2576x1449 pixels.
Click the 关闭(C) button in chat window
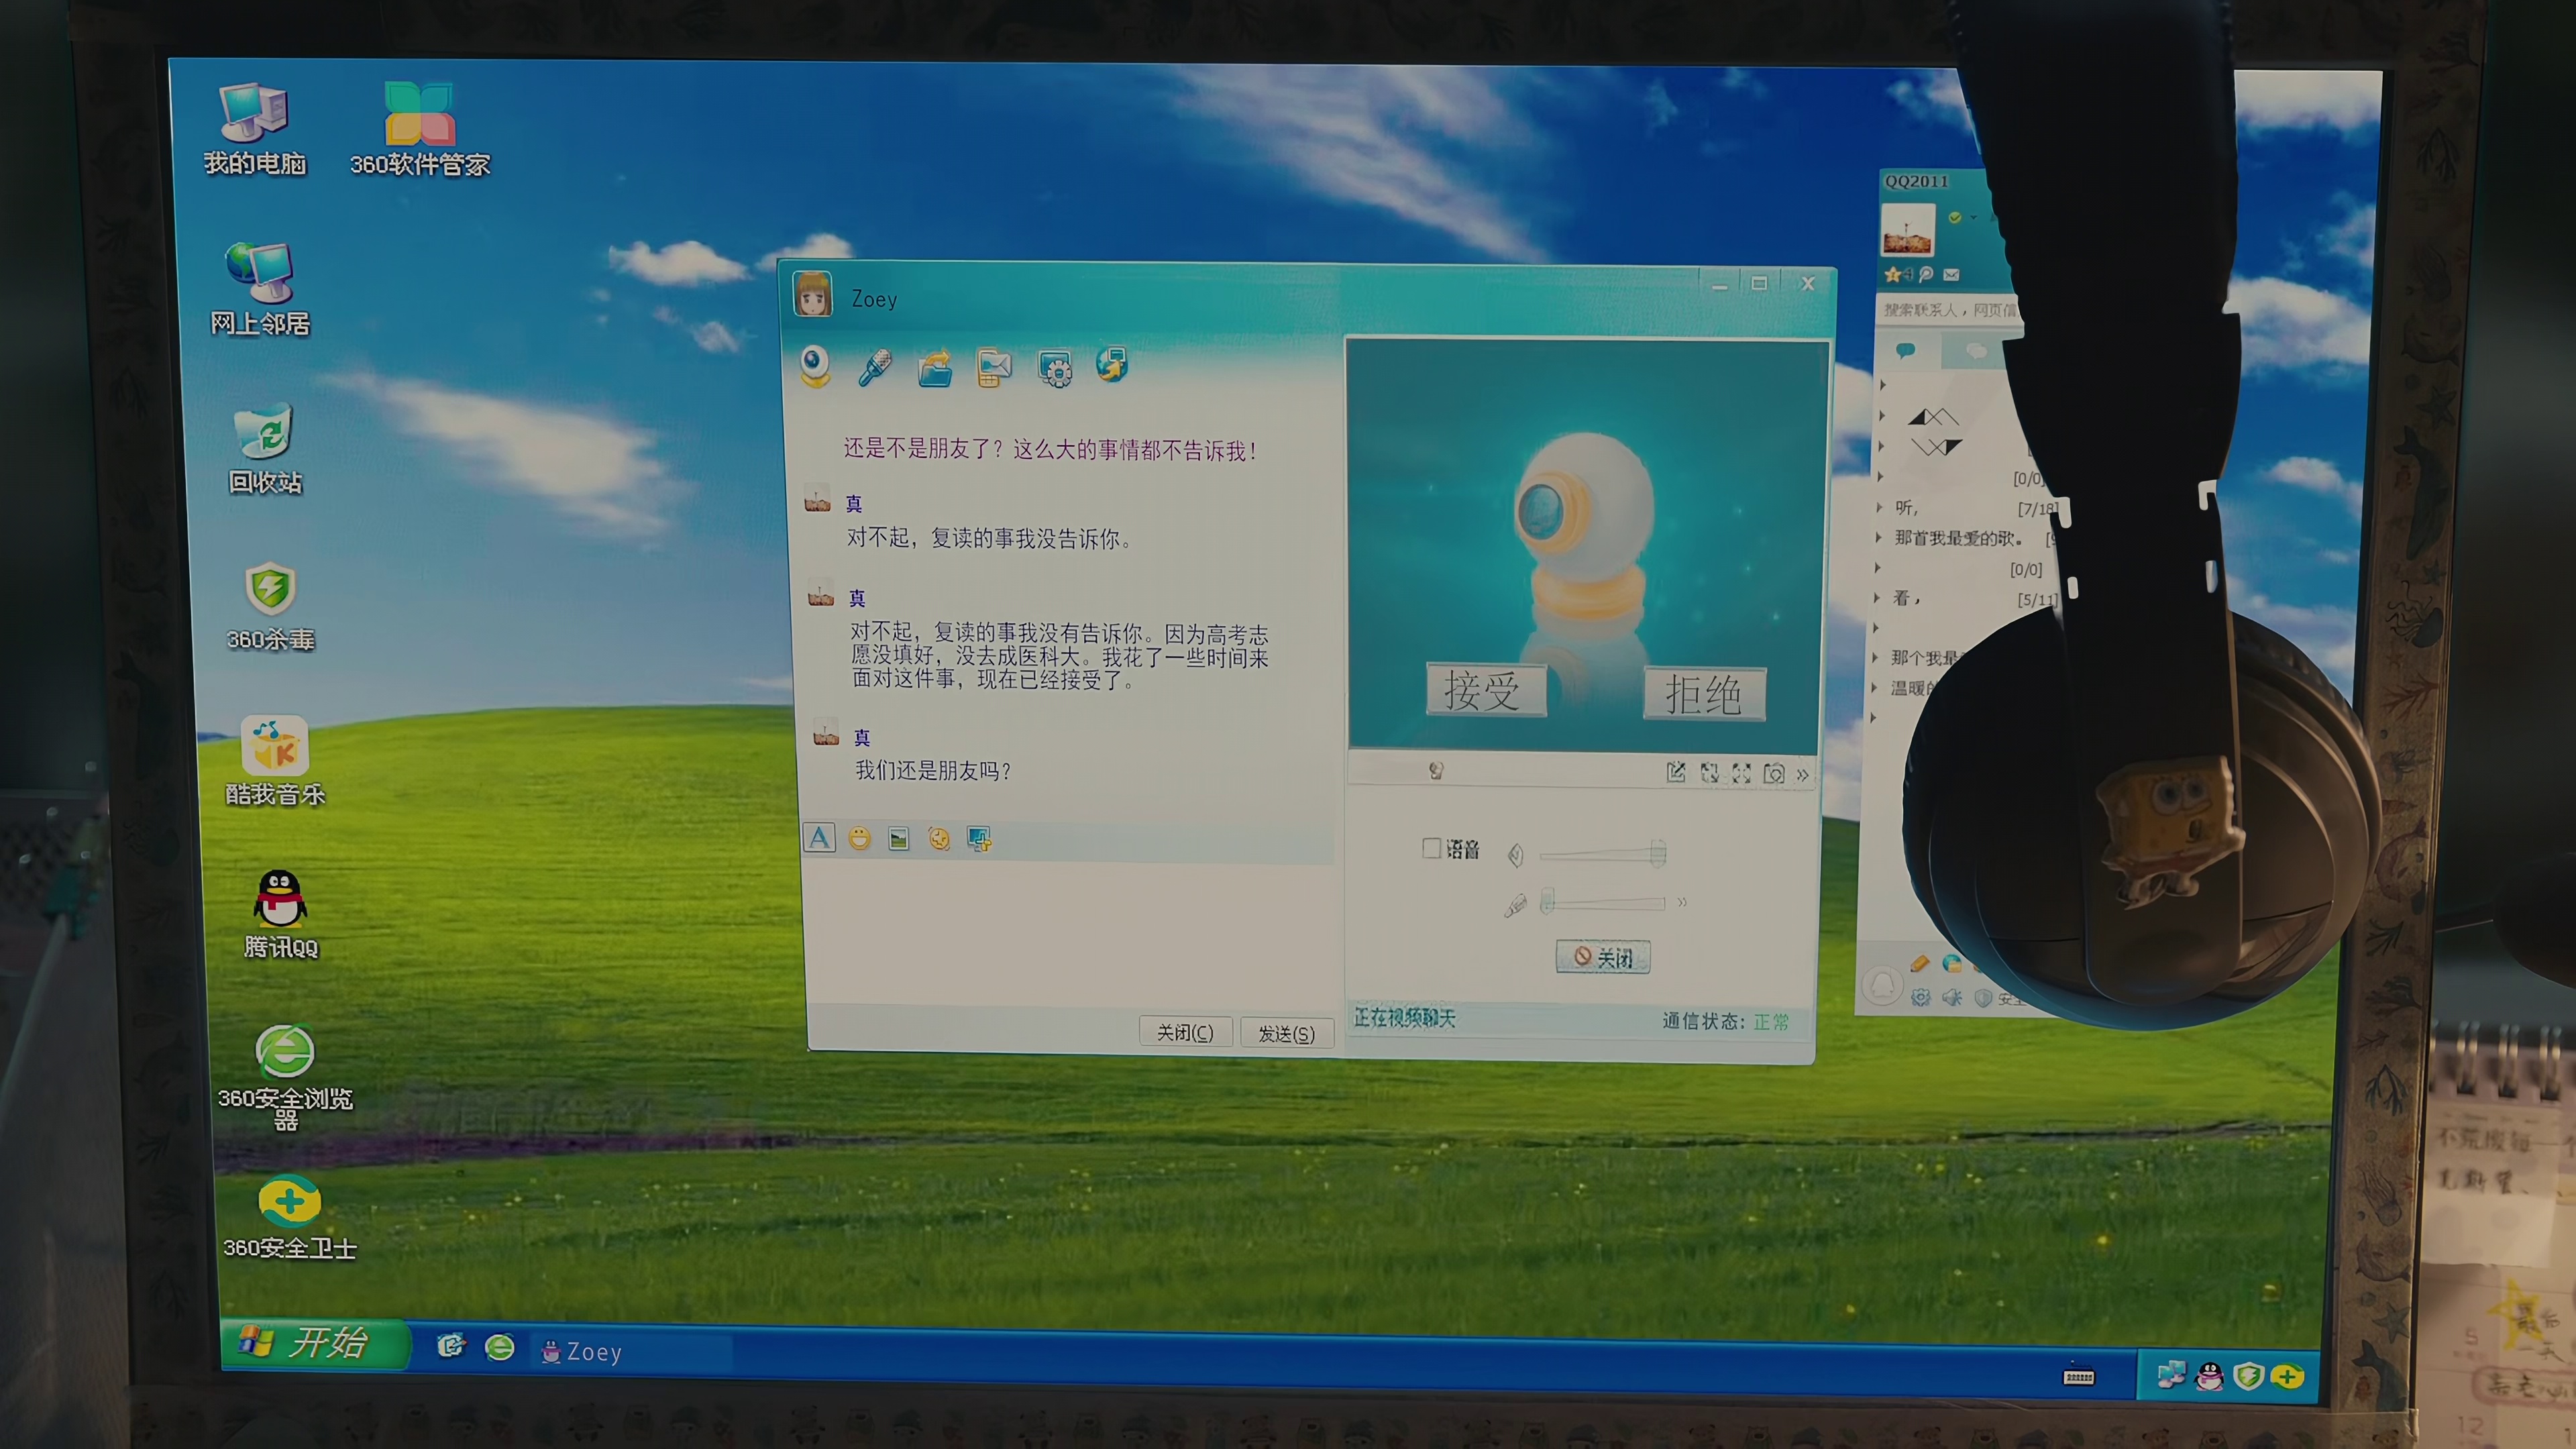point(1185,1032)
